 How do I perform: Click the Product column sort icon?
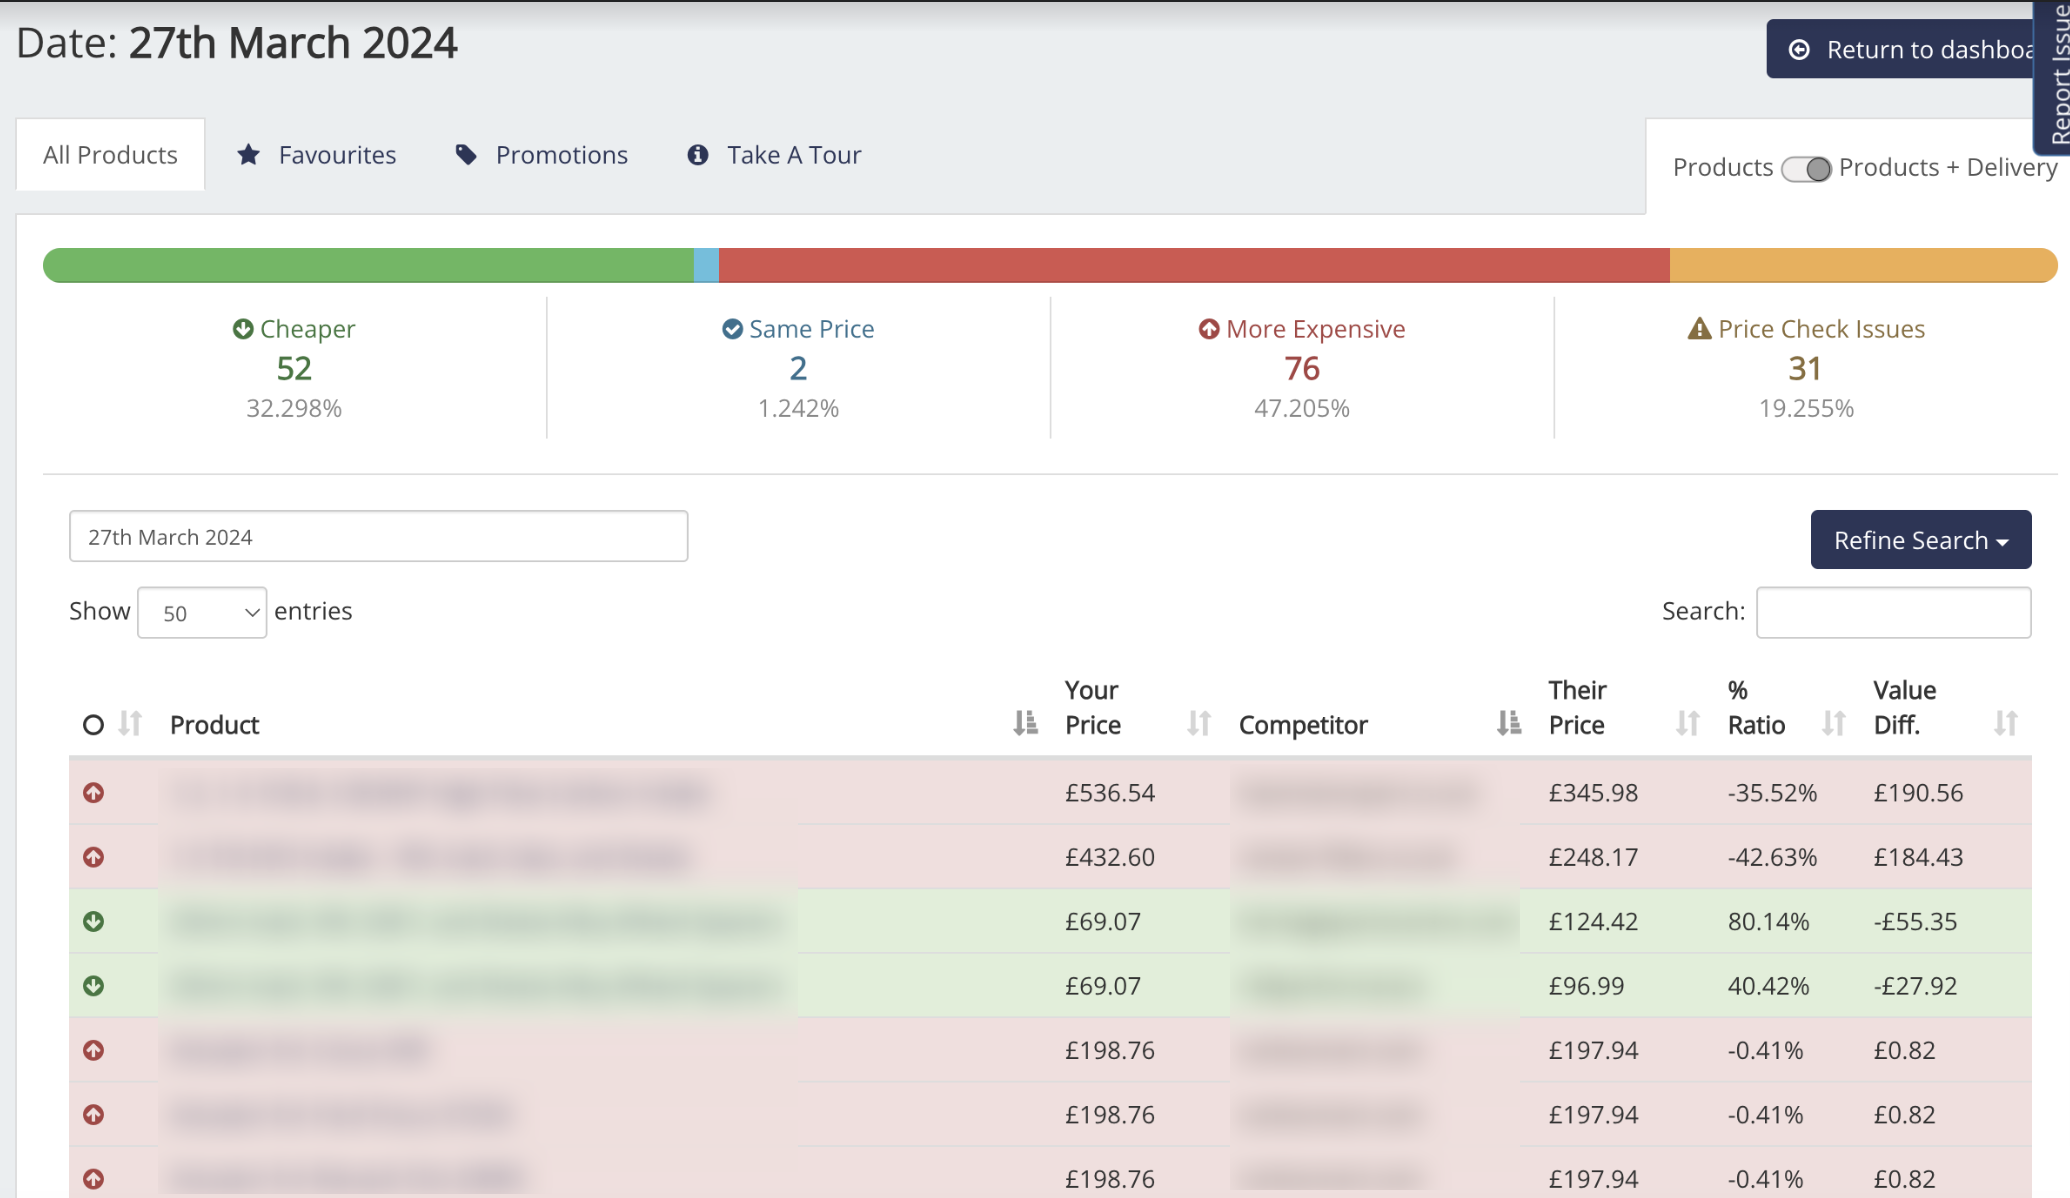(1025, 723)
